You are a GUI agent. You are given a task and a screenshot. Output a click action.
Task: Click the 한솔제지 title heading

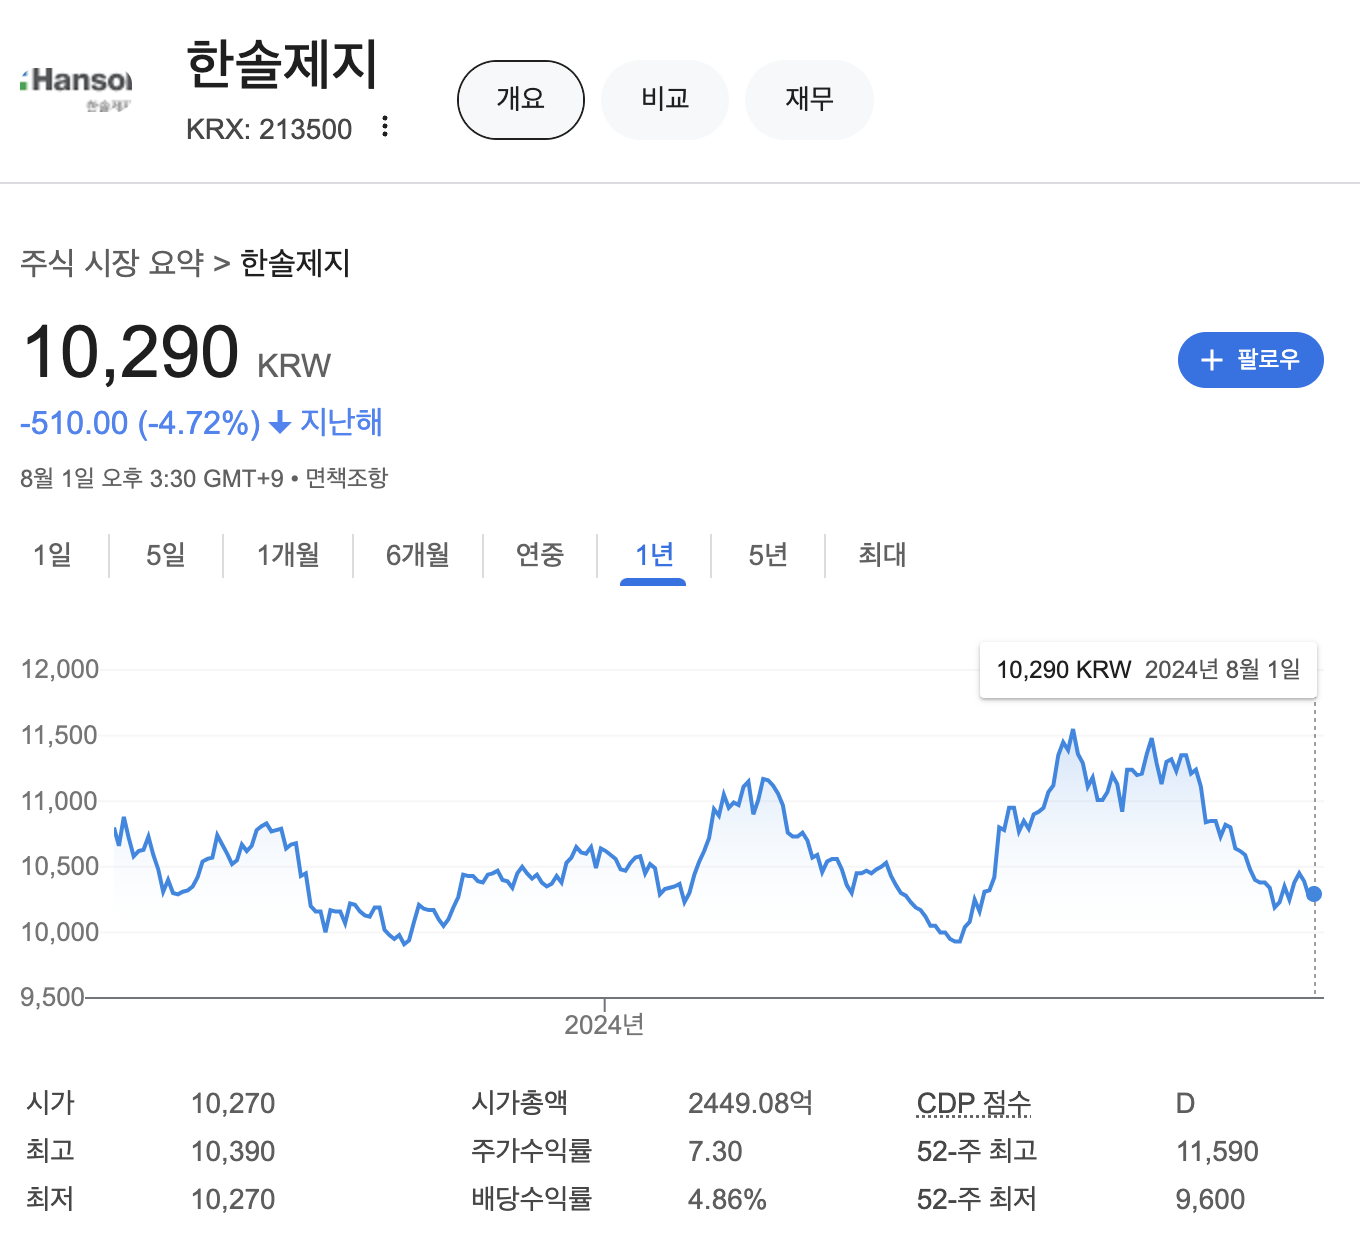pos(282,64)
